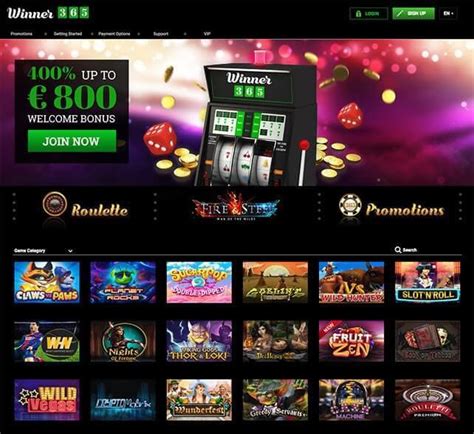Expand the Game Category dropdown
The height and width of the screenshot is (434, 474).
[x=43, y=251]
